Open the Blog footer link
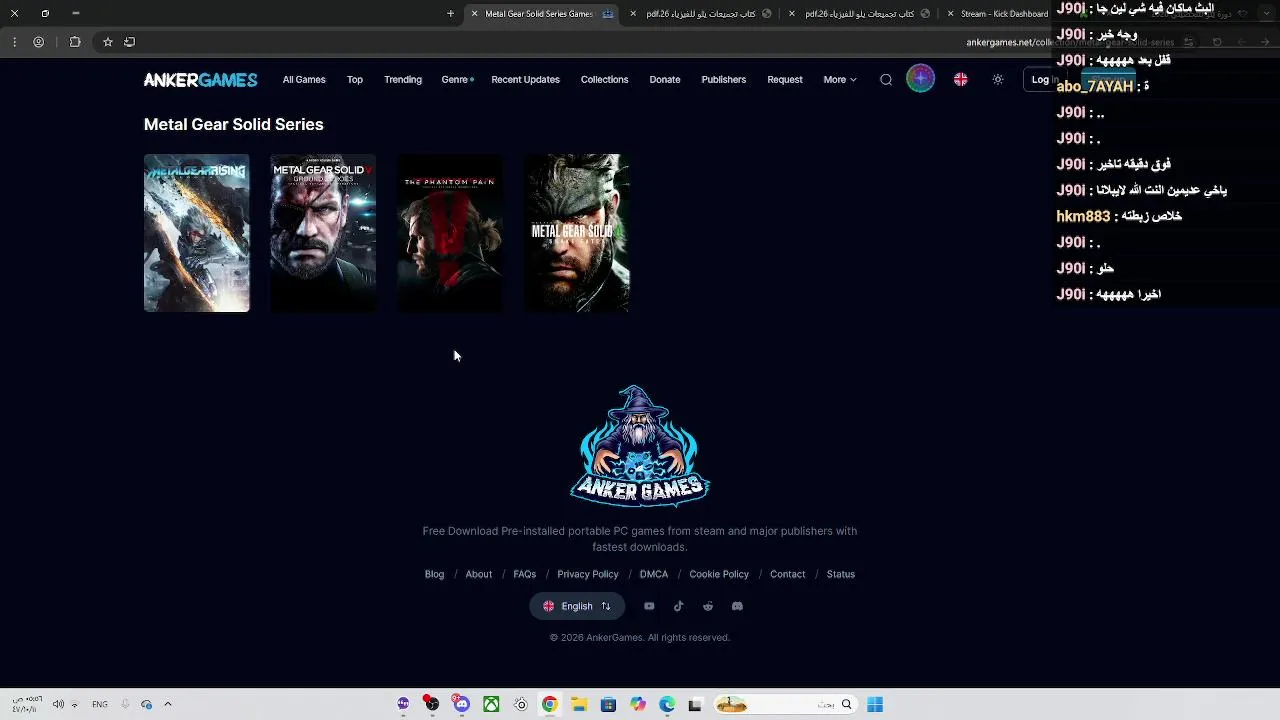The height and width of the screenshot is (720, 1280). (x=434, y=574)
